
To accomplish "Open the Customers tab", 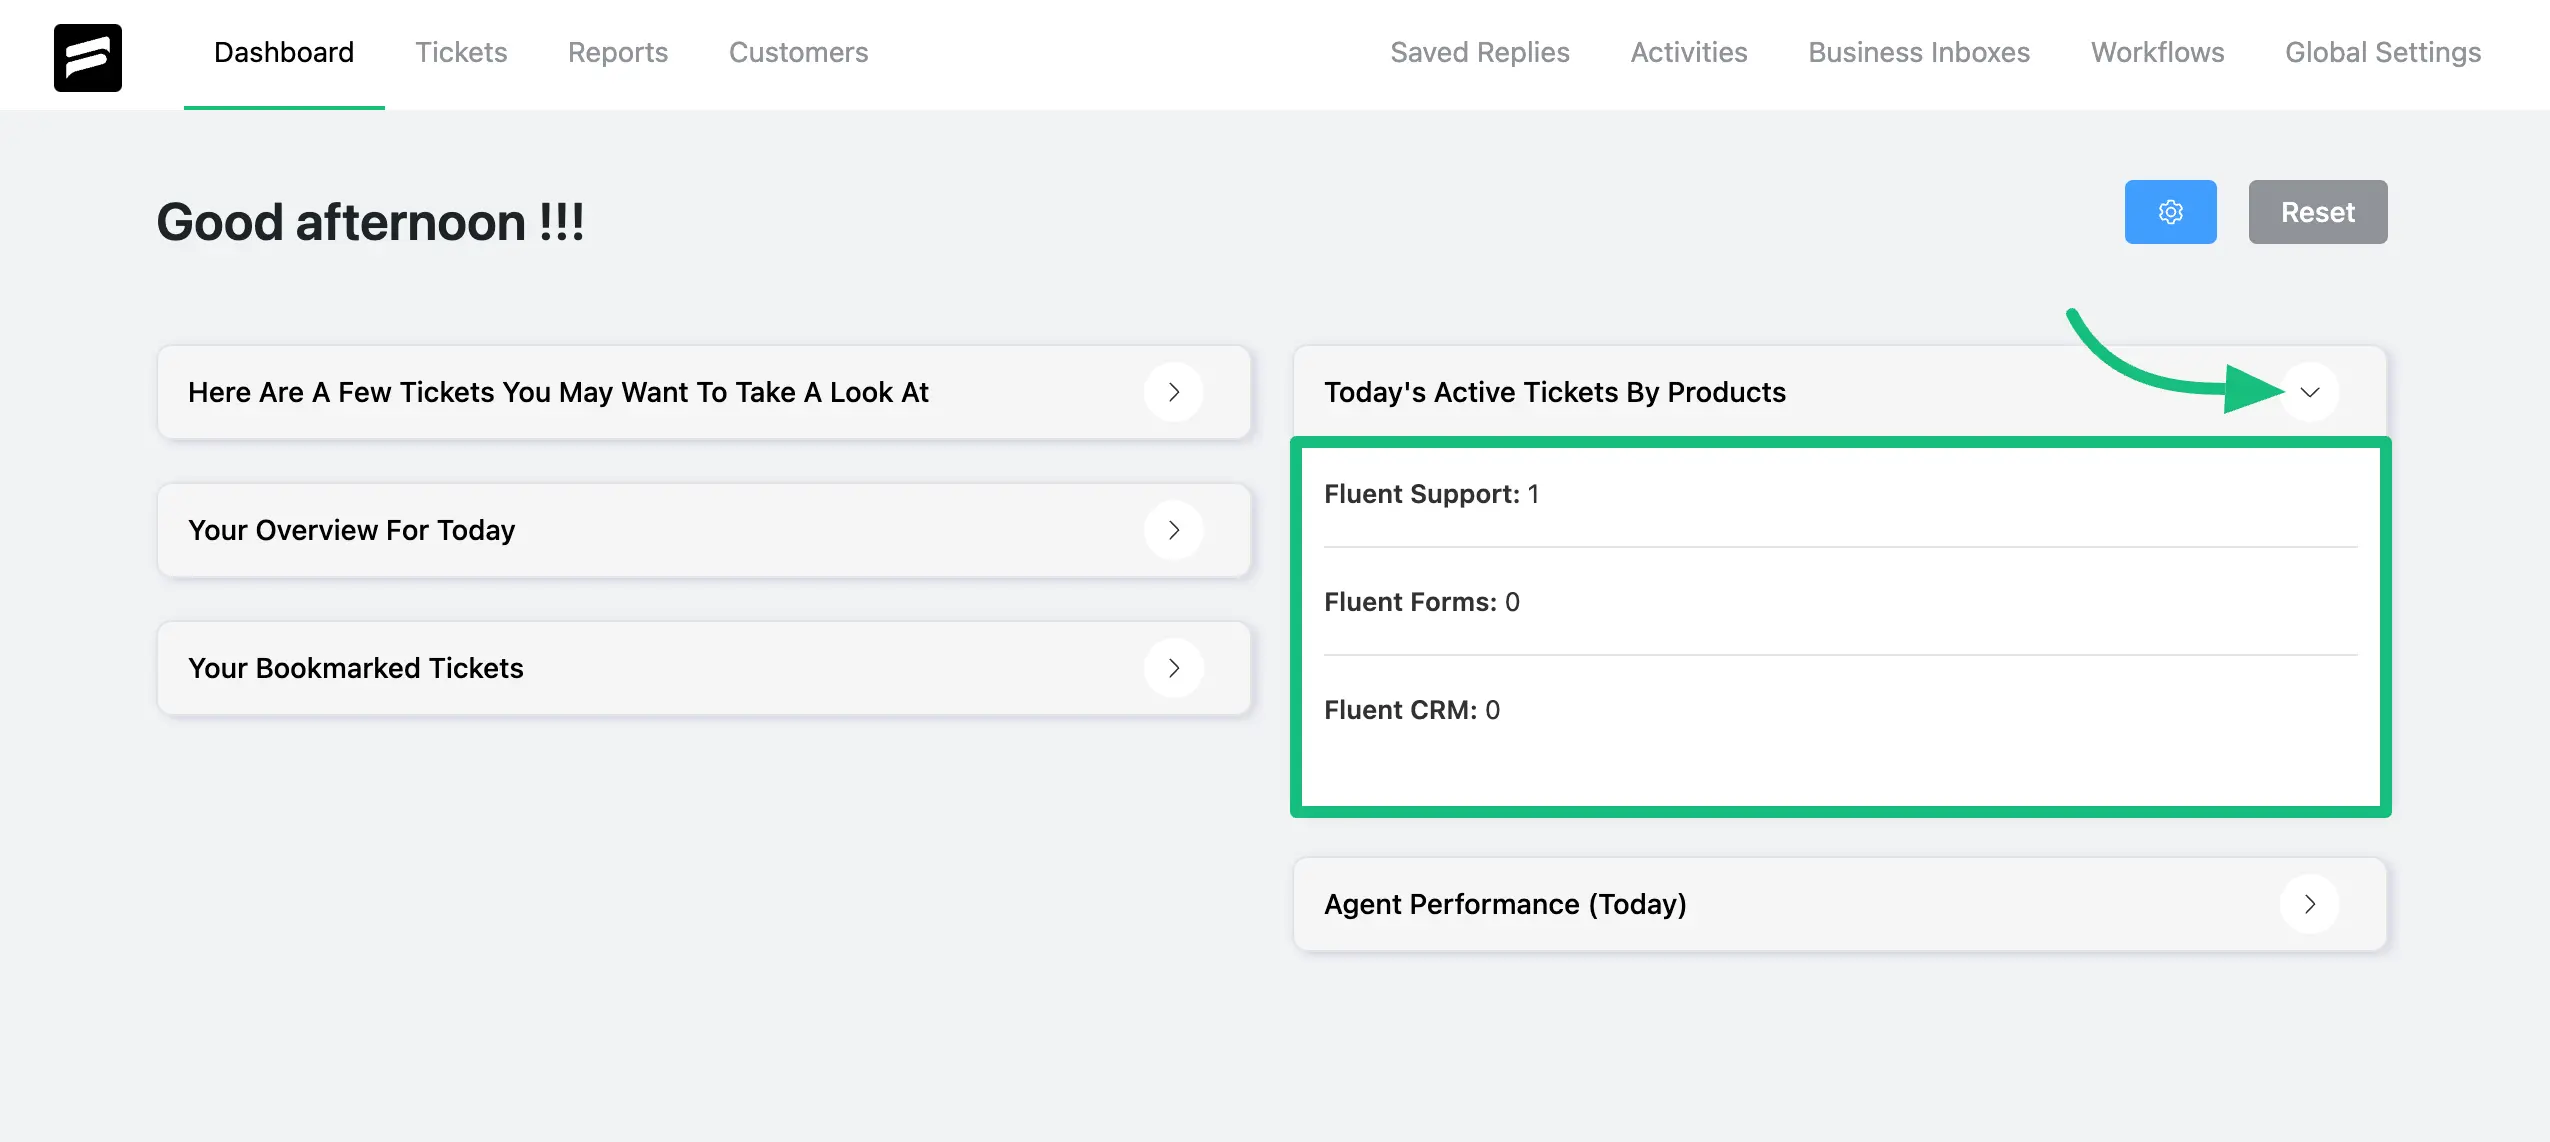I will click(x=798, y=52).
